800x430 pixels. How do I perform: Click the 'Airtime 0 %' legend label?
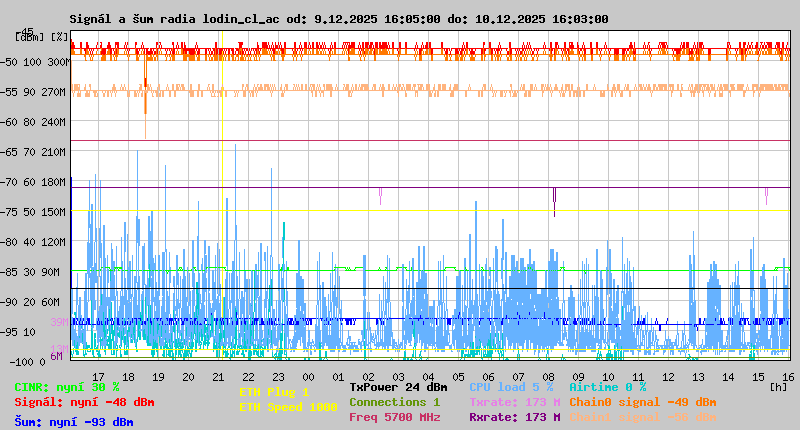608,387
